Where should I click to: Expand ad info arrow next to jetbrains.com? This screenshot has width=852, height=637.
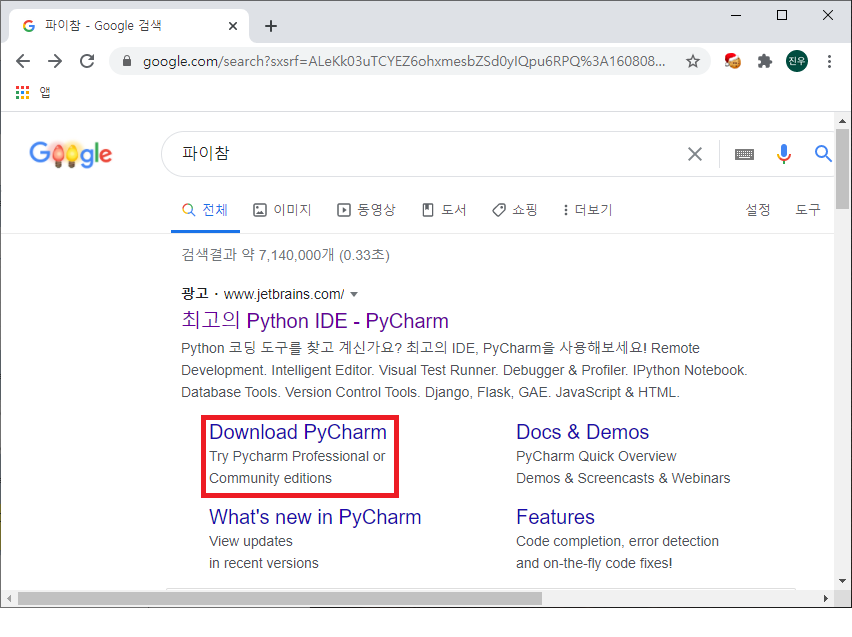point(354,295)
